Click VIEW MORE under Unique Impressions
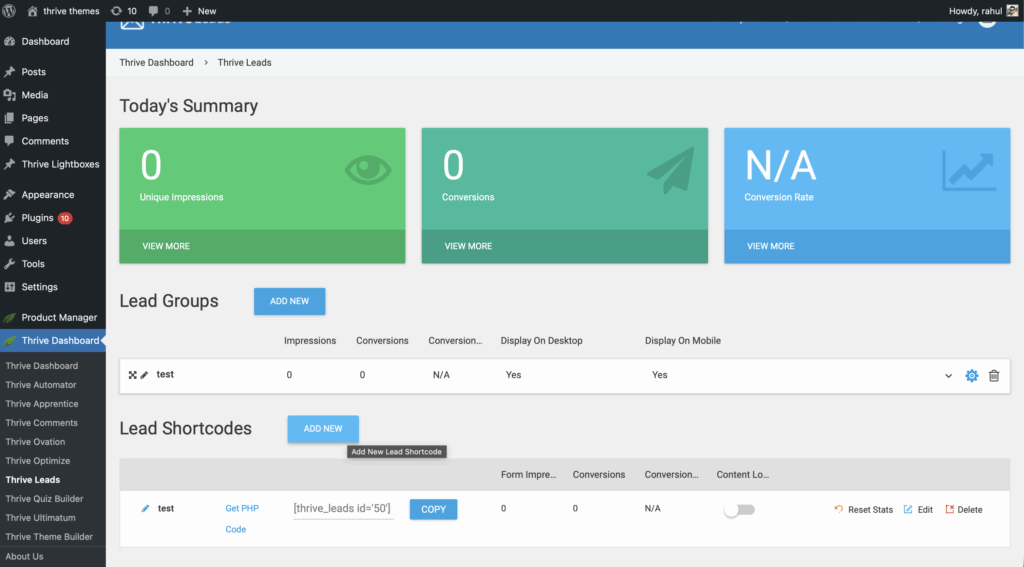The height and width of the screenshot is (567, 1024). pyautogui.click(x=166, y=246)
